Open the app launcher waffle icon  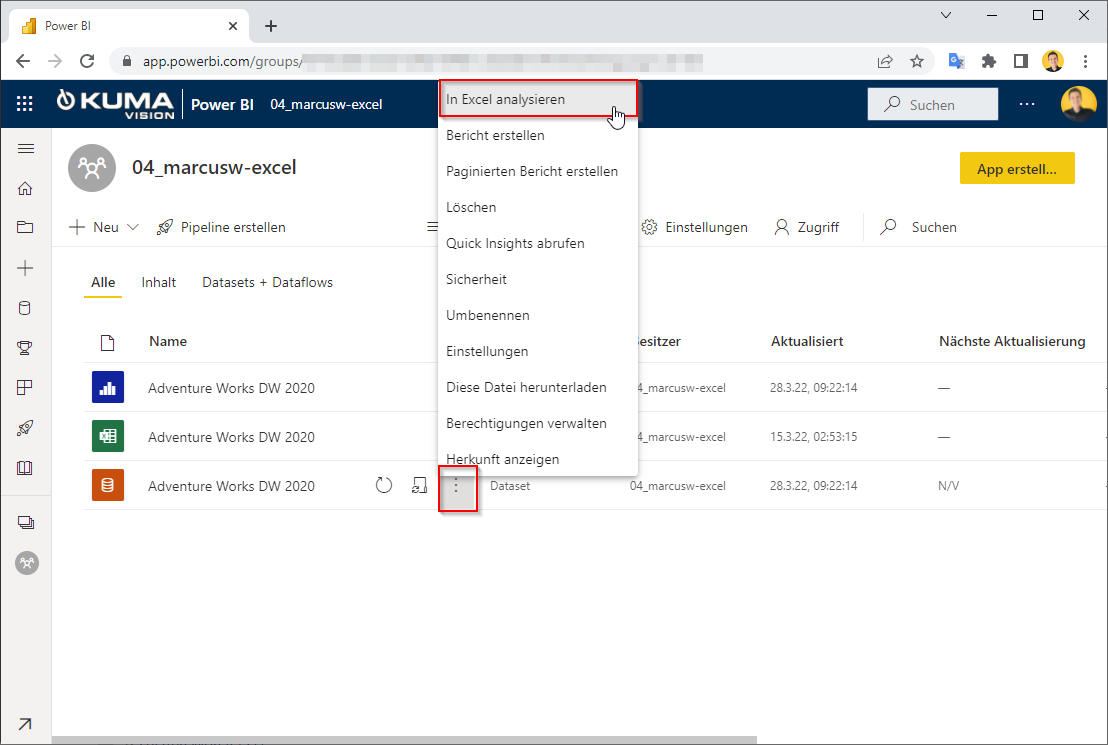25,104
